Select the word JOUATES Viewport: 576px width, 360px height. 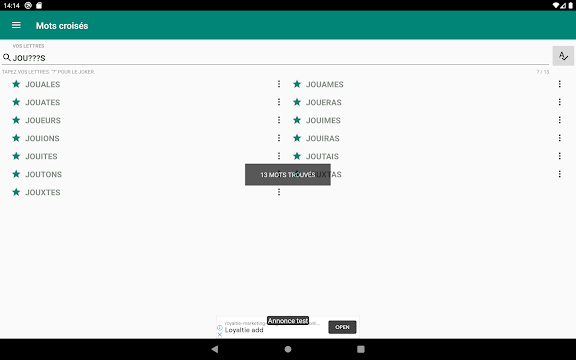[x=43, y=102]
